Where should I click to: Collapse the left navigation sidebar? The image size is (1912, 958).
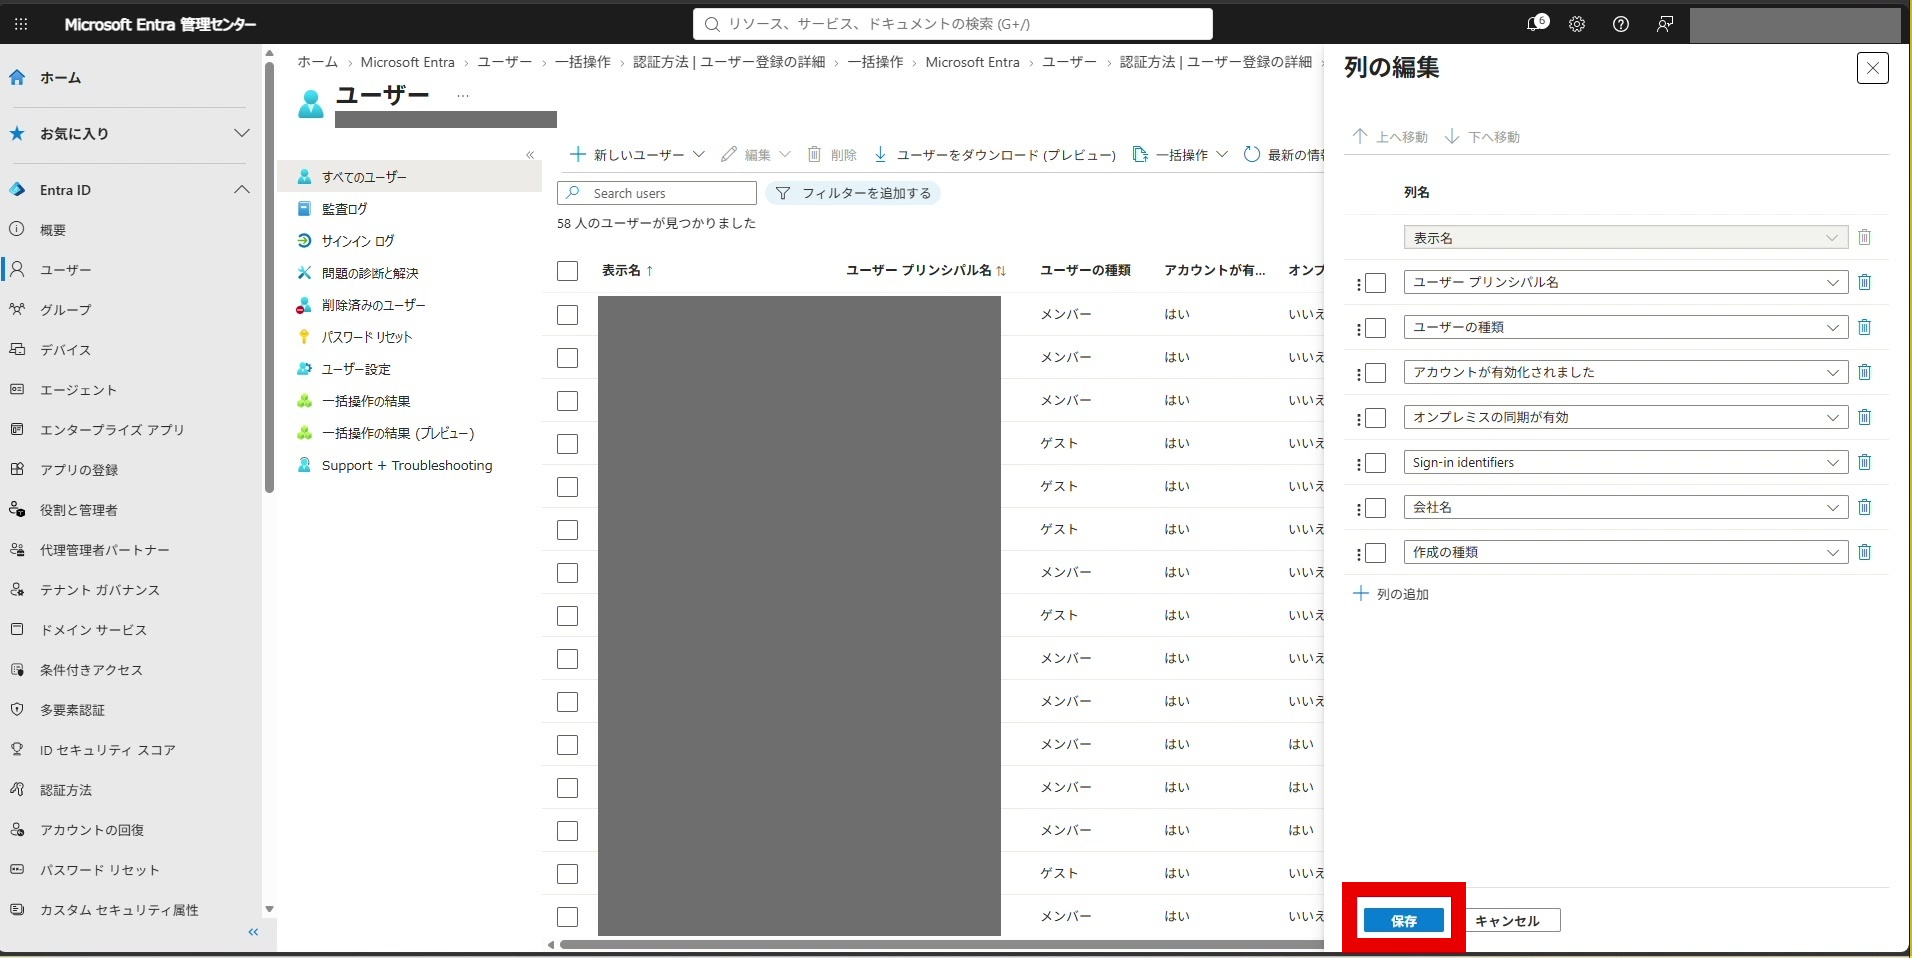coord(253,932)
